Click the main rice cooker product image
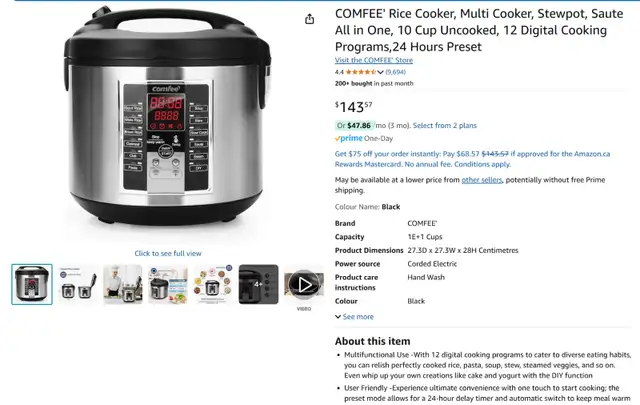The width and height of the screenshot is (640, 405). pos(167,116)
